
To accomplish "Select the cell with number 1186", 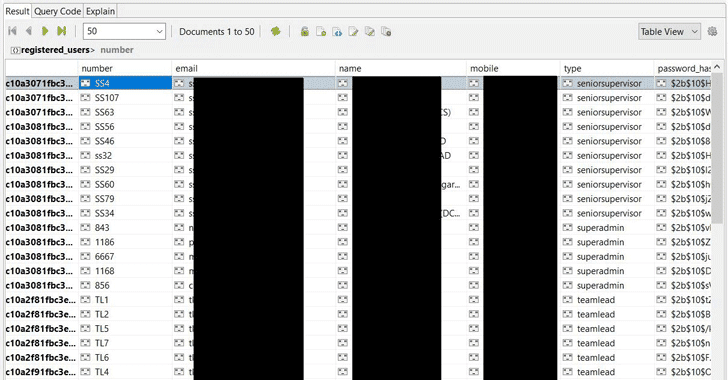I will tap(125, 242).
